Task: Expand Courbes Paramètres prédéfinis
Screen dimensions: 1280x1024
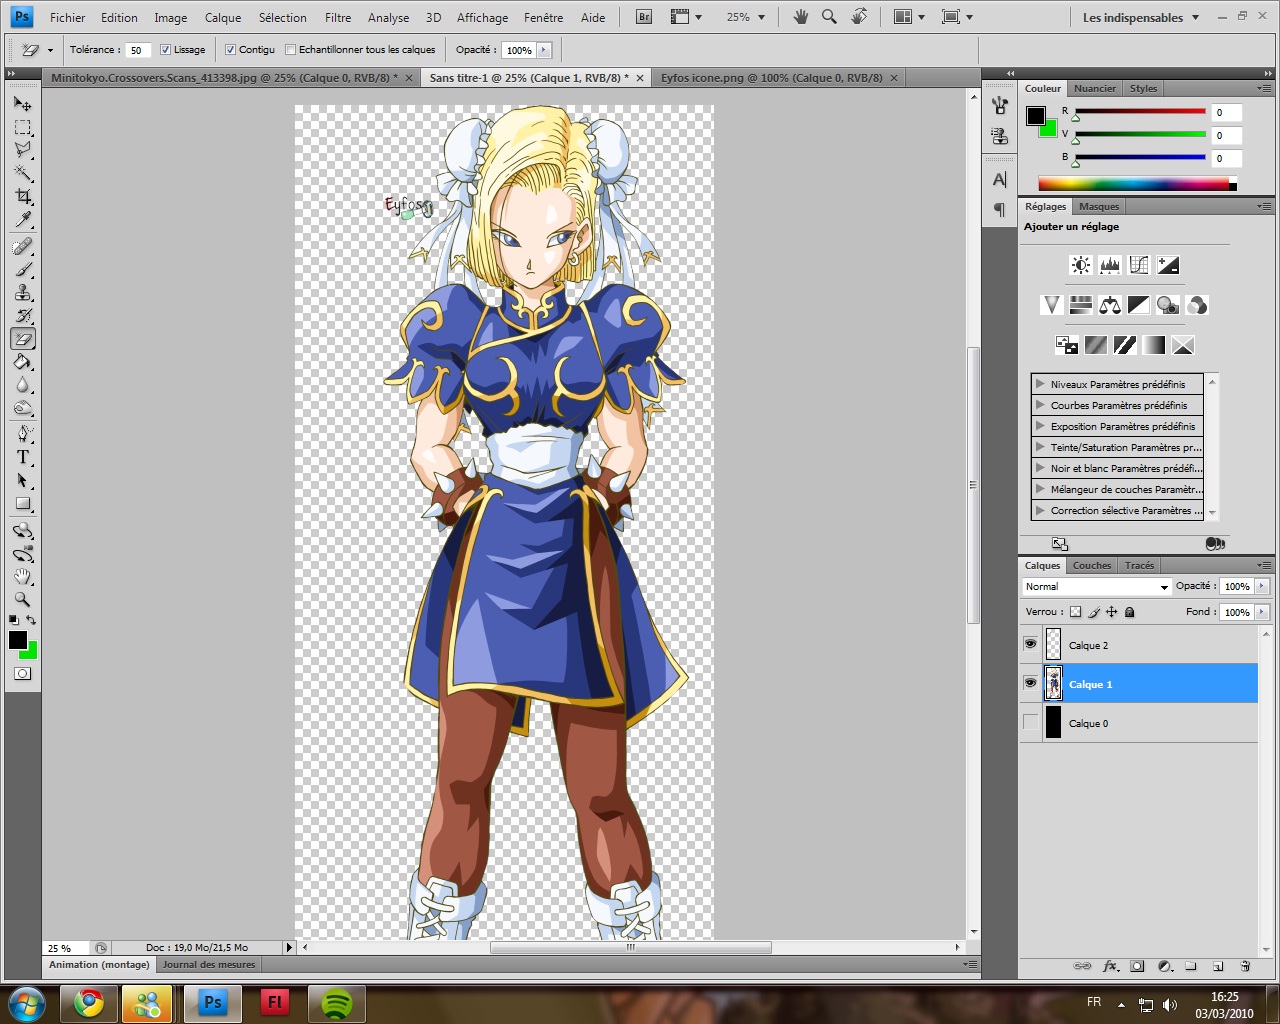Action: [x=1040, y=405]
